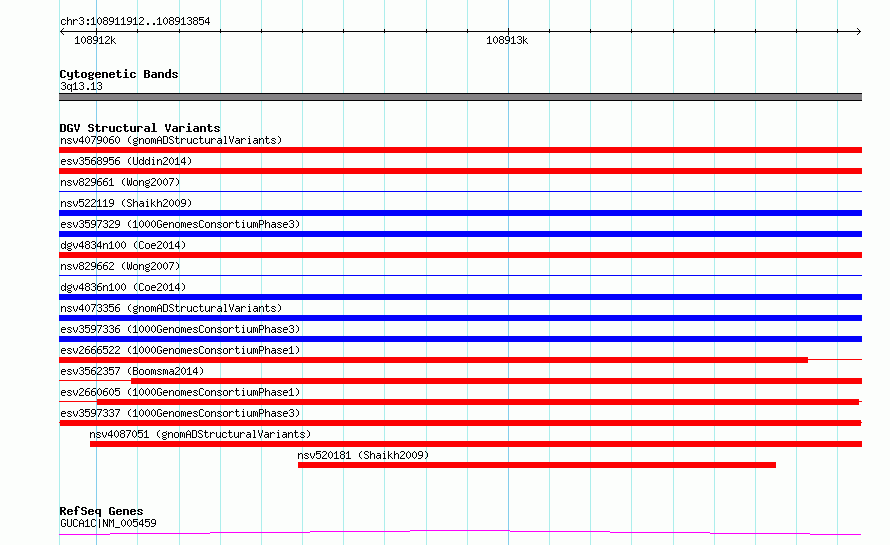Open the RefSeq Genes track heading

click(101, 511)
